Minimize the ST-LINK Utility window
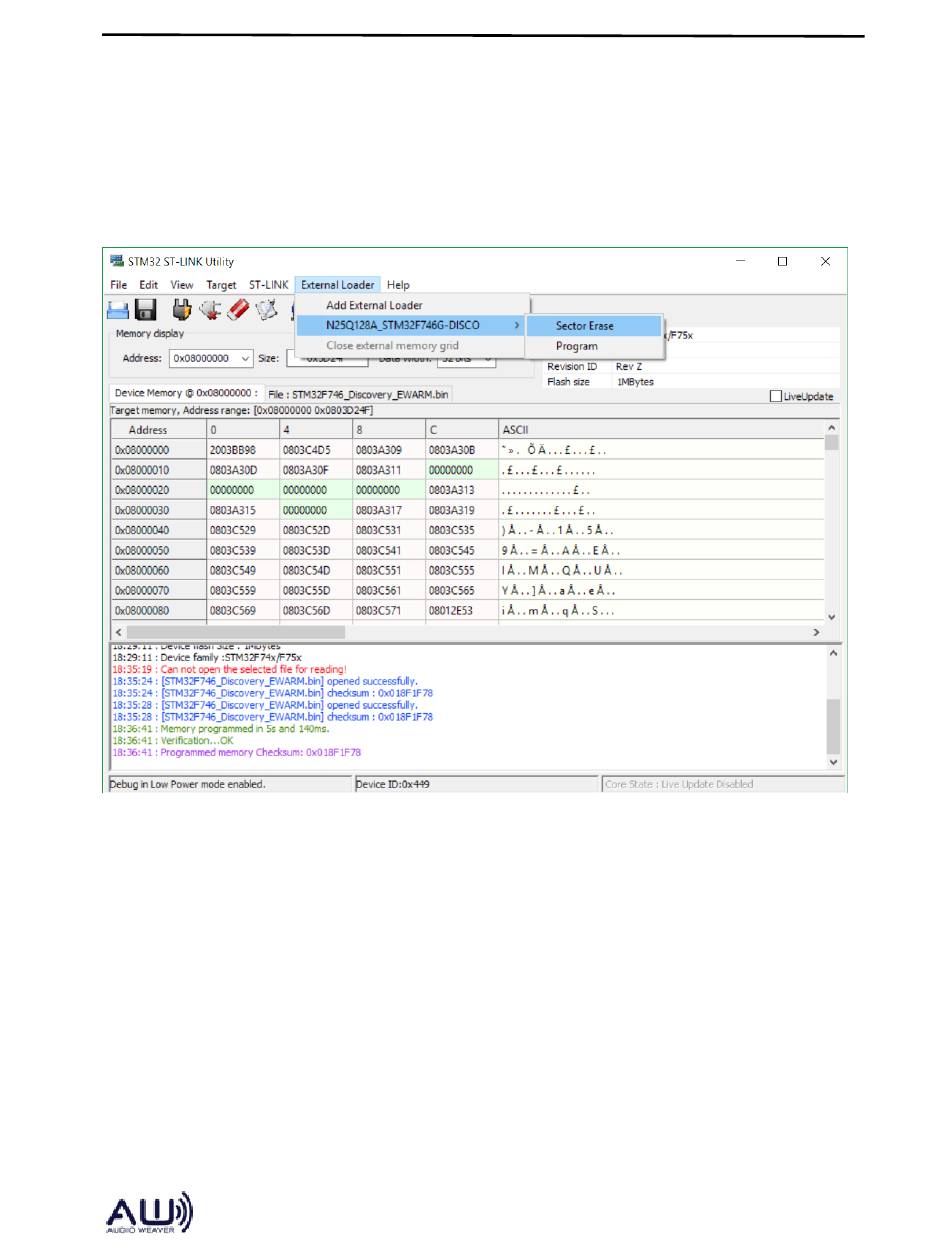 point(741,261)
